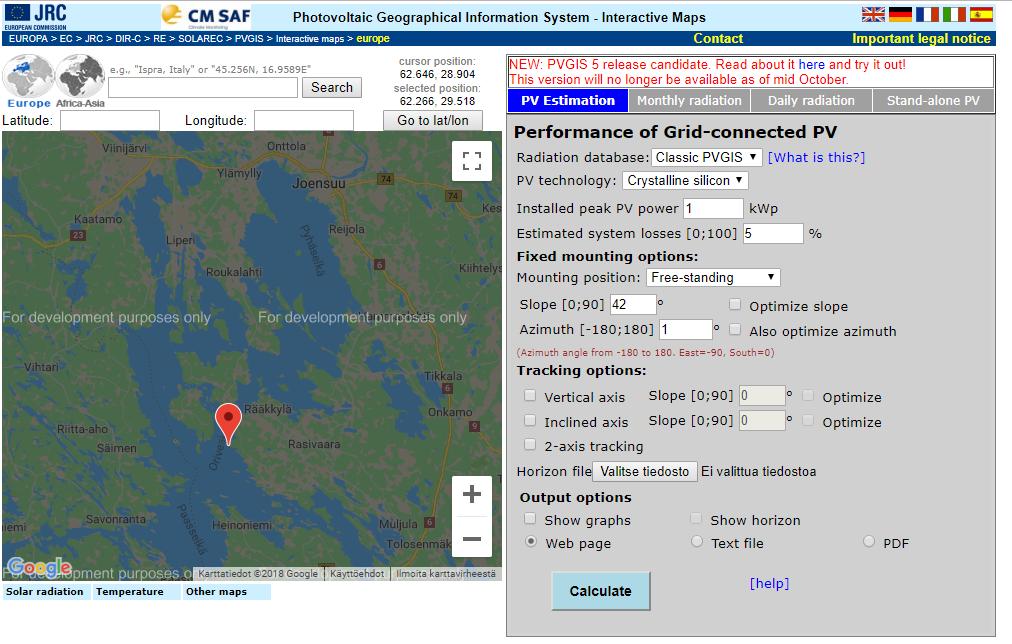Switch language to German flag
This screenshot has height=644, width=1012.
pyautogui.click(x=900, y=14)
